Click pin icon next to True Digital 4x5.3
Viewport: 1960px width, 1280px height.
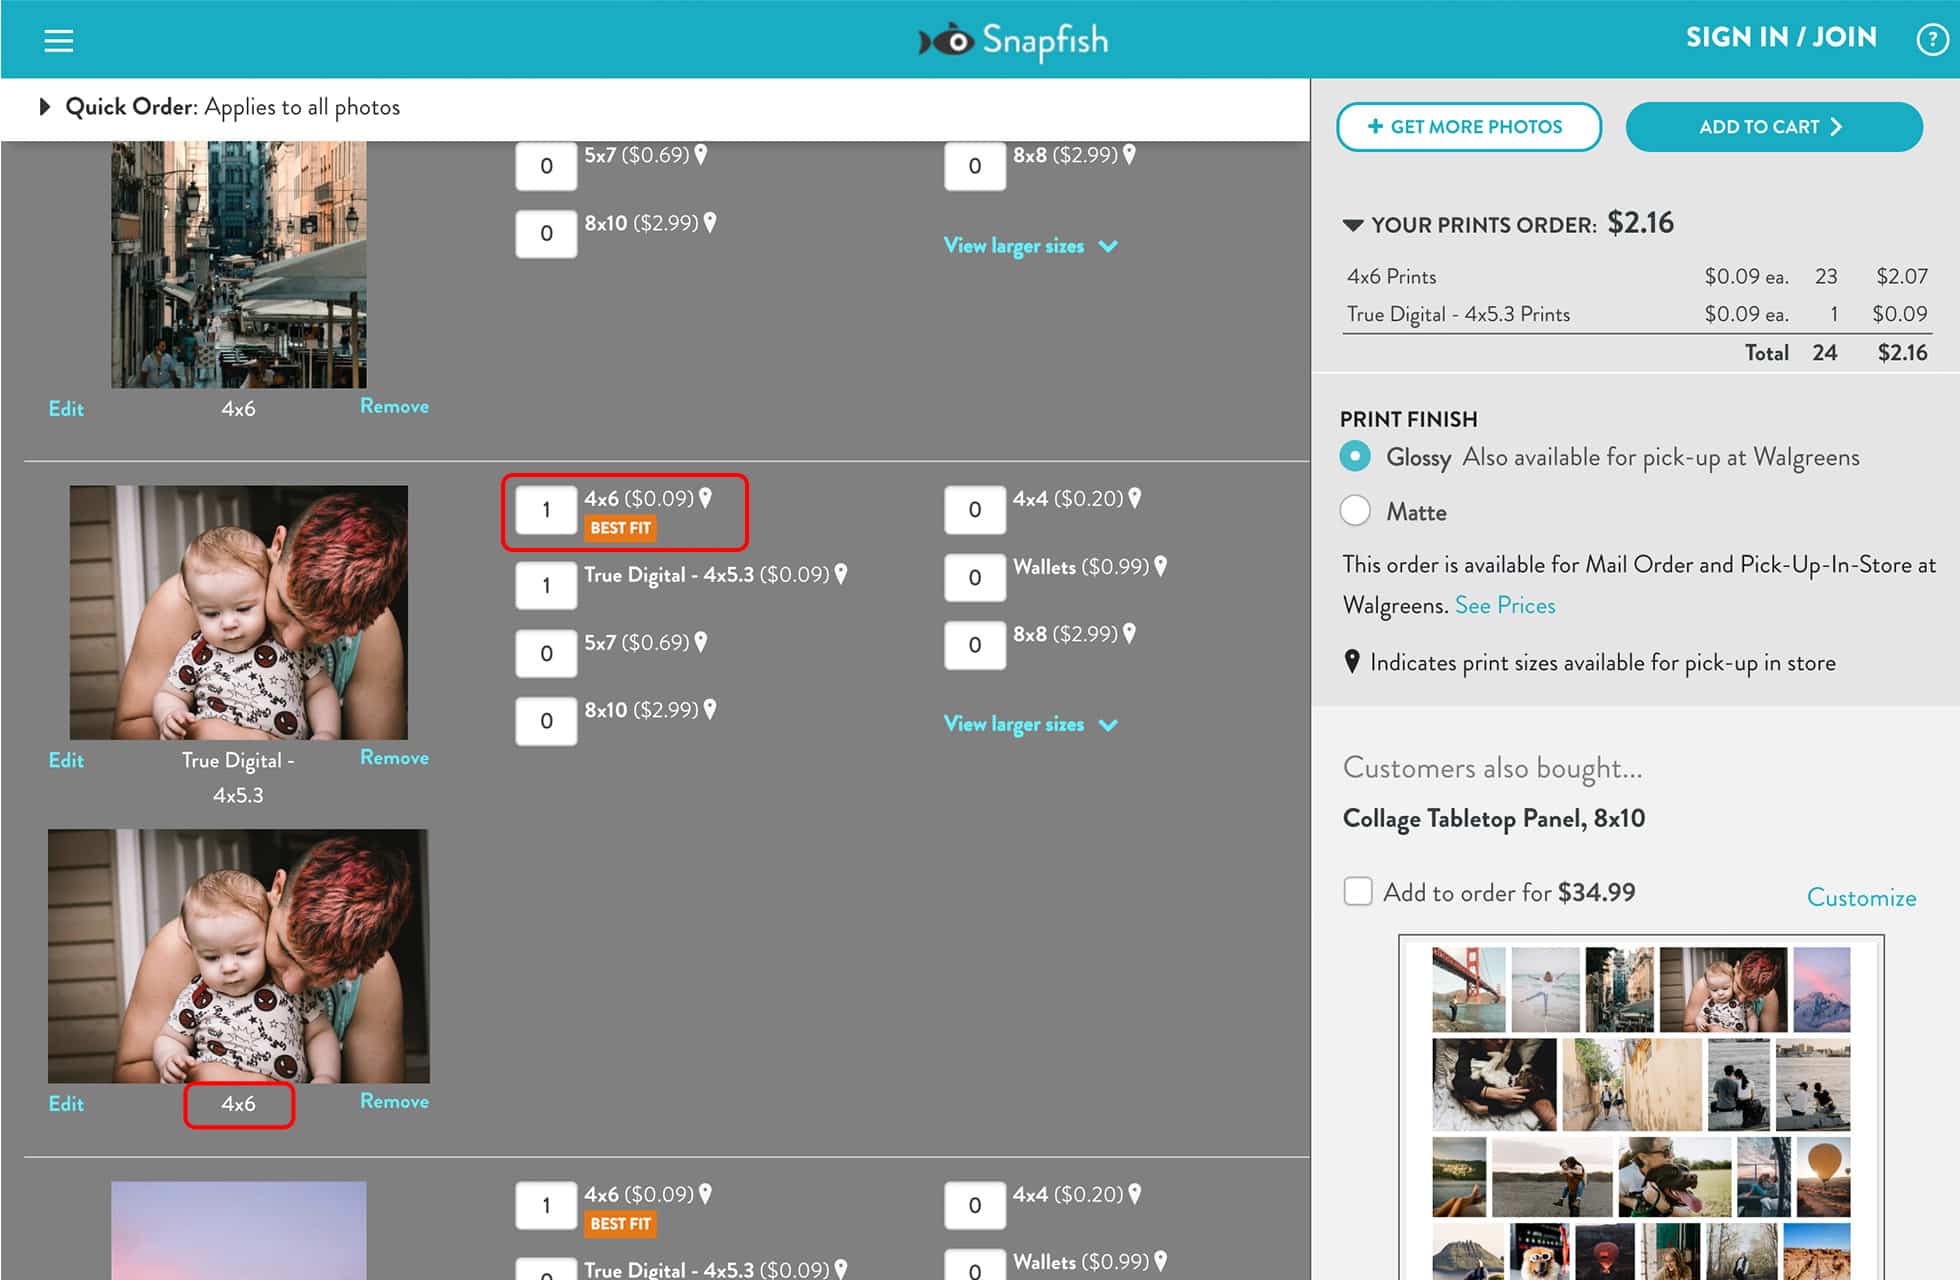pyautogui.click(x=841, y=574)
